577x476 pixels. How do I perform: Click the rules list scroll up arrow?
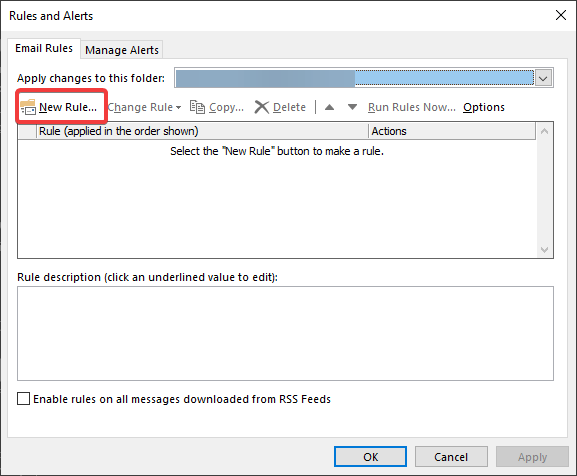click(545, 131)
